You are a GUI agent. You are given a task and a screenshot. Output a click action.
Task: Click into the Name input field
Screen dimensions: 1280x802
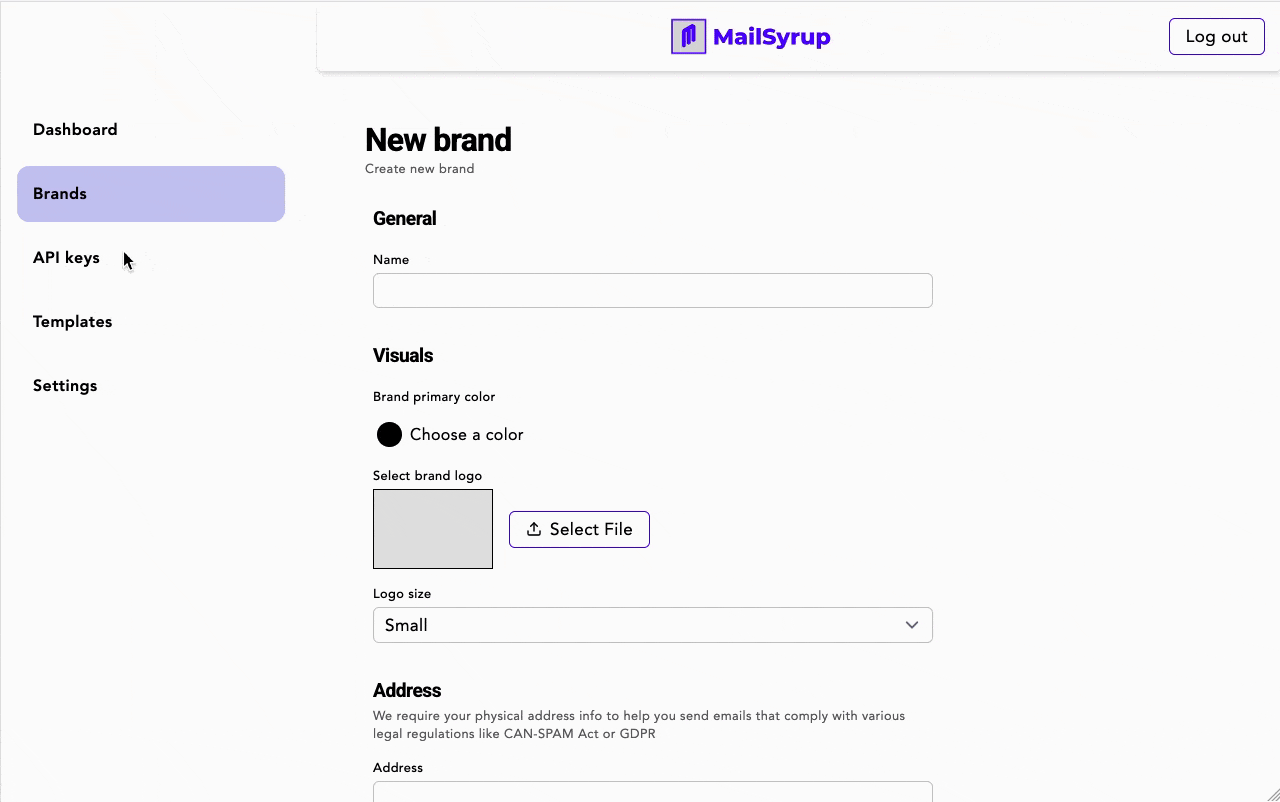652,290
